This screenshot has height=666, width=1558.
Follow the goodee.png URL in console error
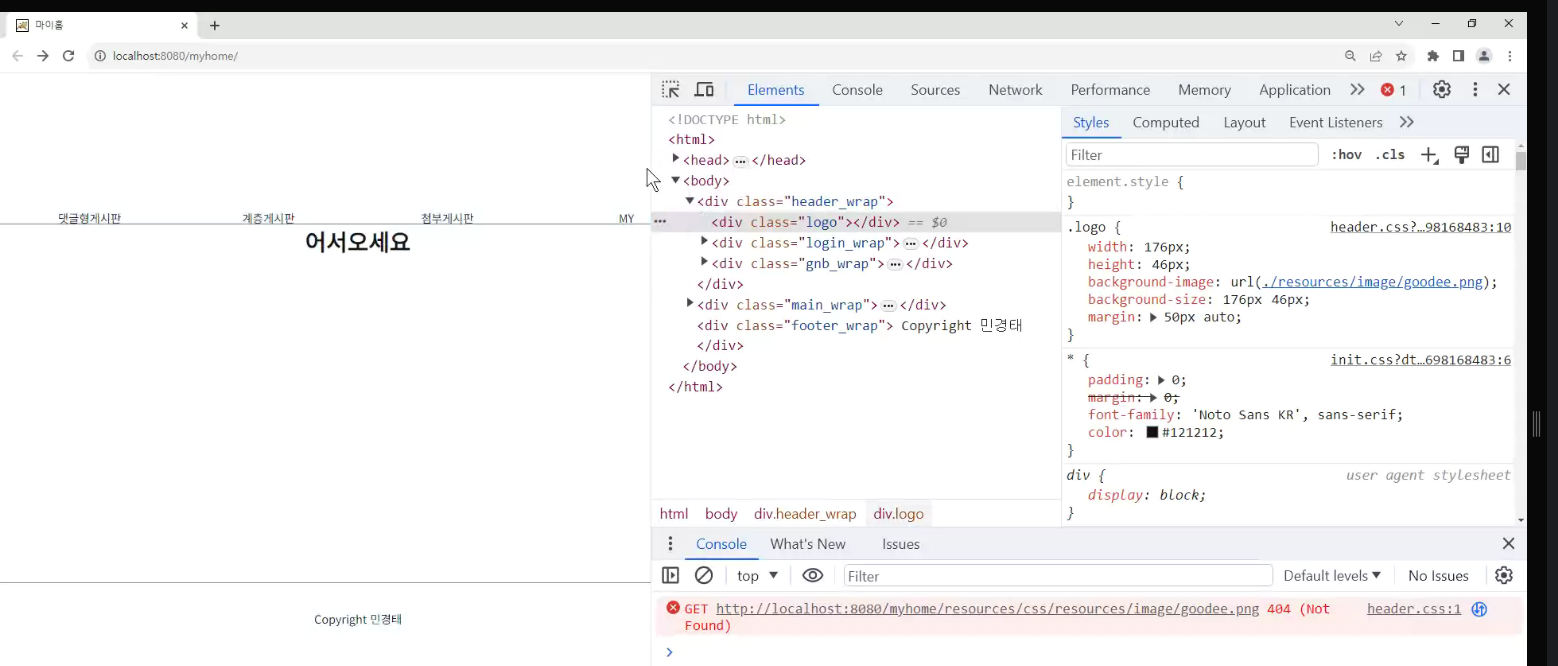pos(987,609)
